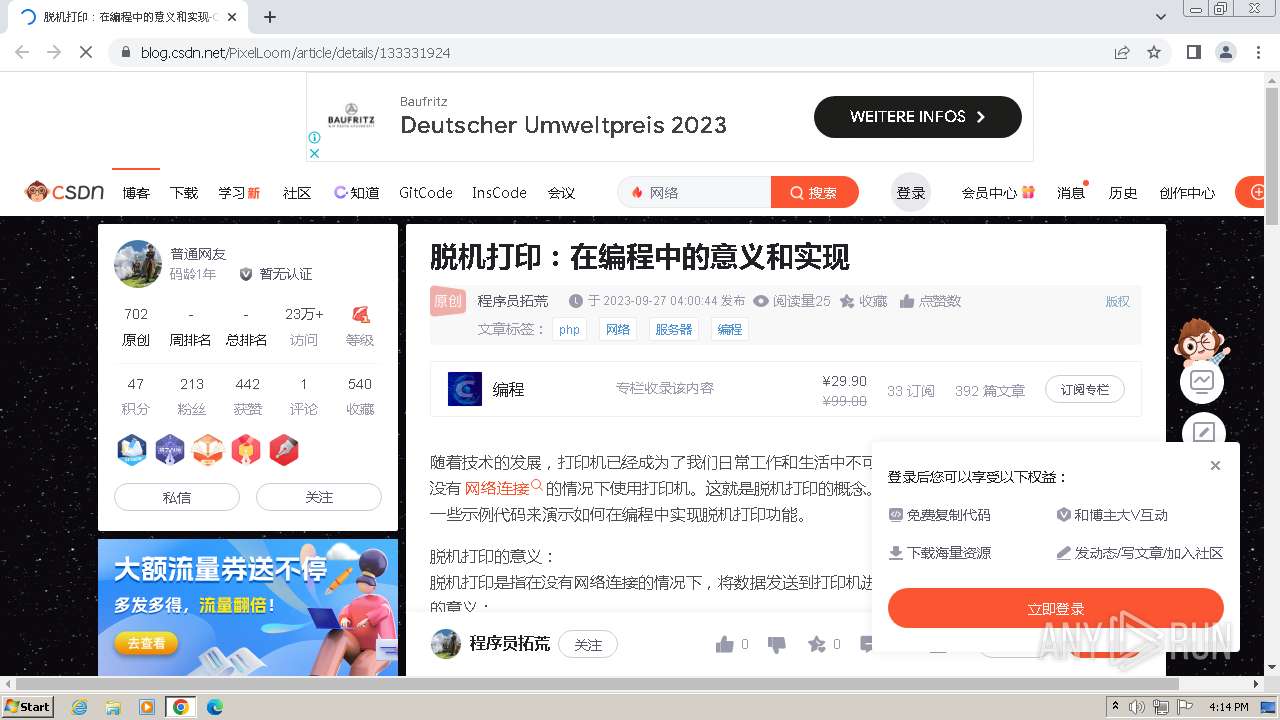
Task: Click the 立即登录 button
Action: [1056, 608]
